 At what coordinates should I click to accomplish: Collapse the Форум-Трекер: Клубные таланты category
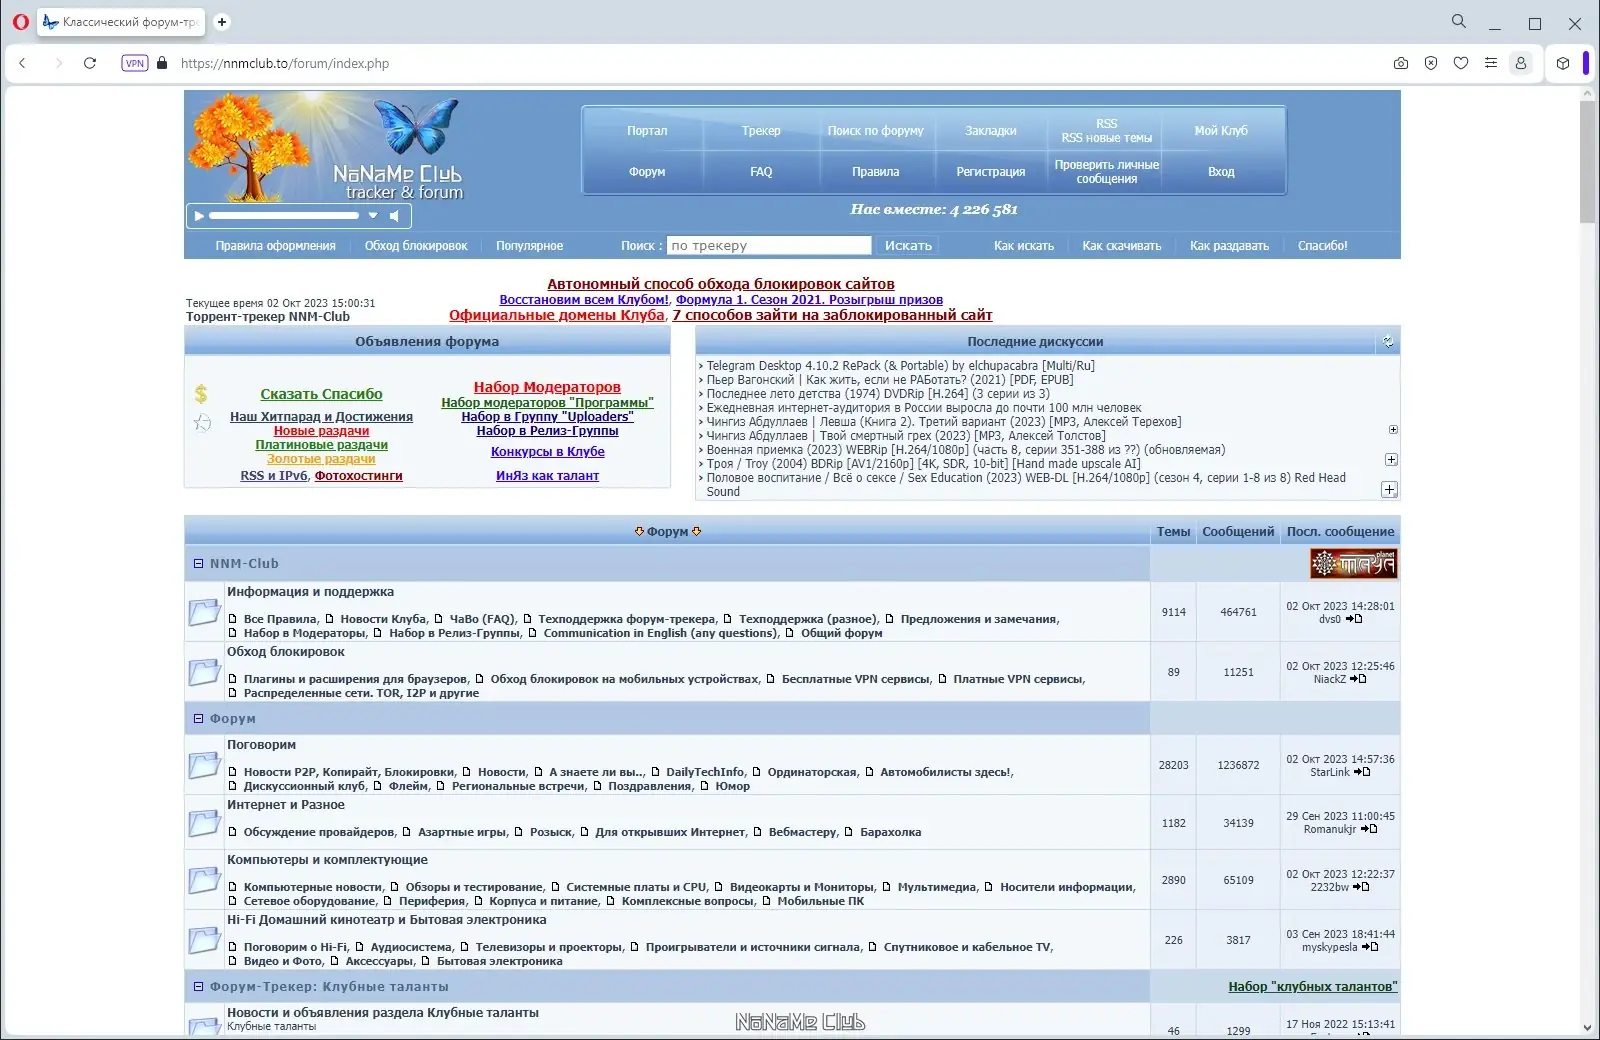(x=198, y=987)
